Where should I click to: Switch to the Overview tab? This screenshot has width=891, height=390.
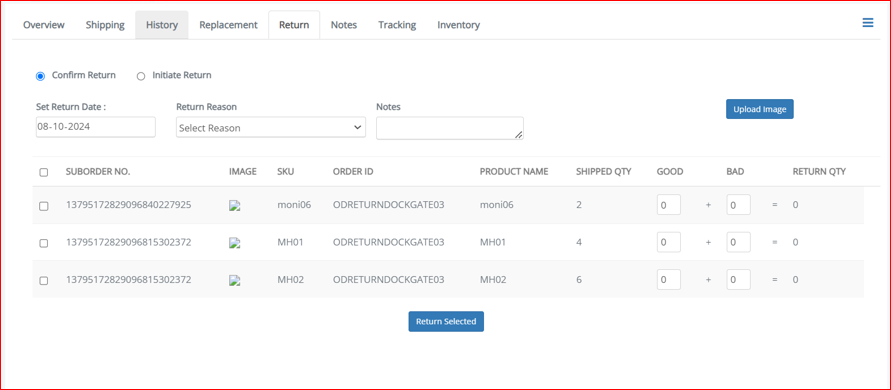tap(44, 25)
